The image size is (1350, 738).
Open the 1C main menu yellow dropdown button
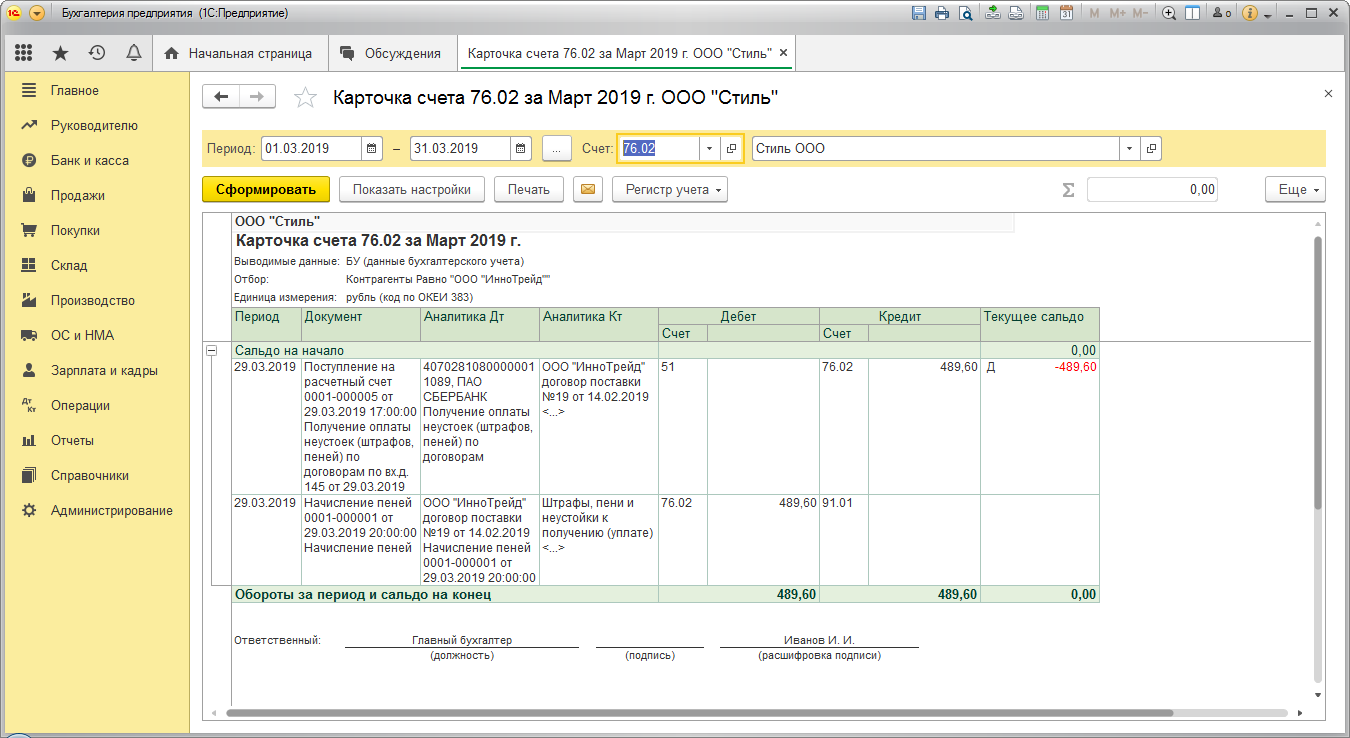[x=37, y=13]
